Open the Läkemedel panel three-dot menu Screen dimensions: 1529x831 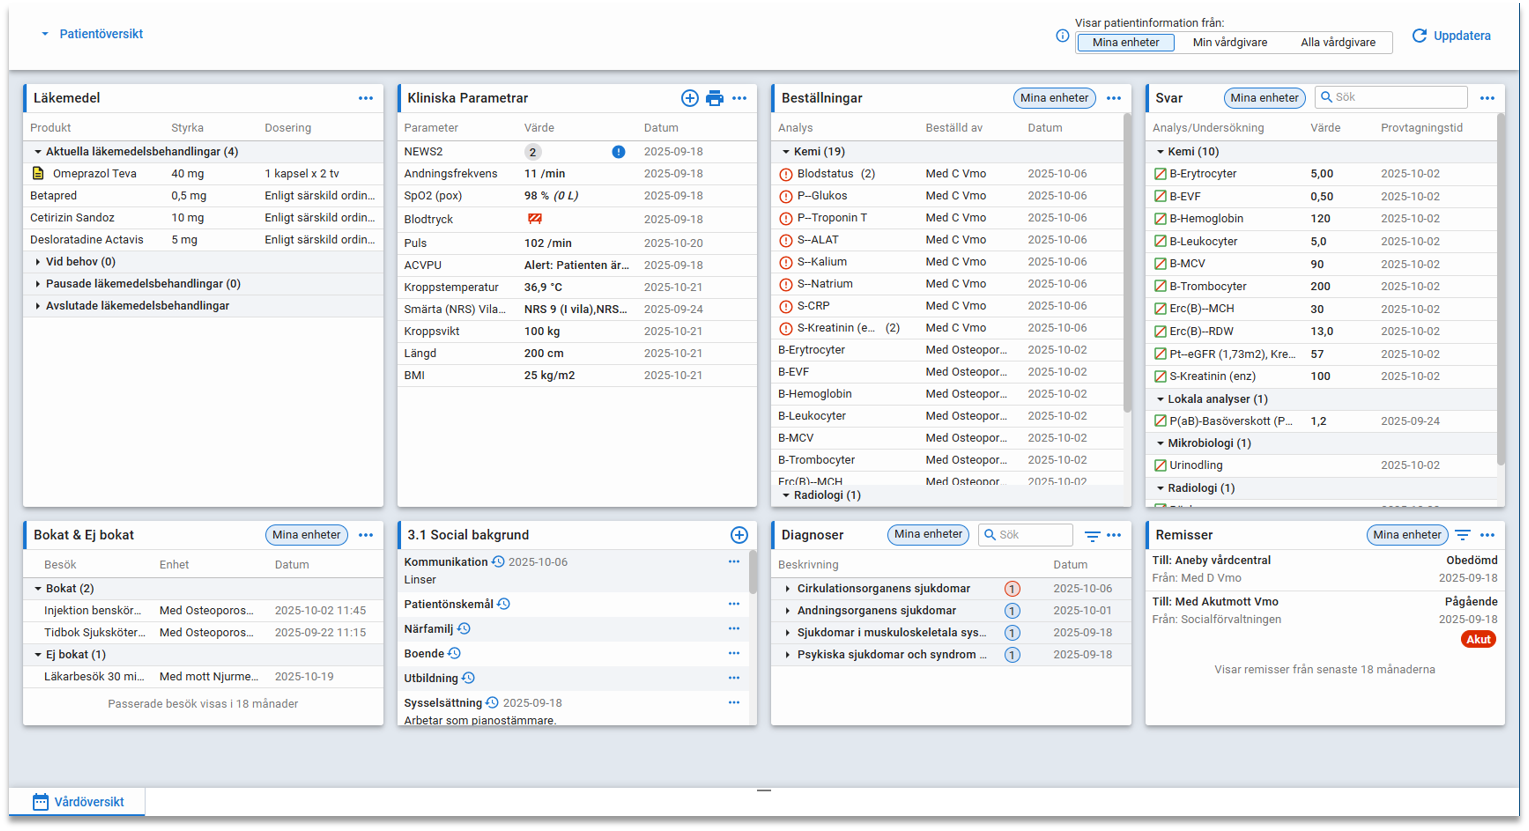click(x=366, y=98)
